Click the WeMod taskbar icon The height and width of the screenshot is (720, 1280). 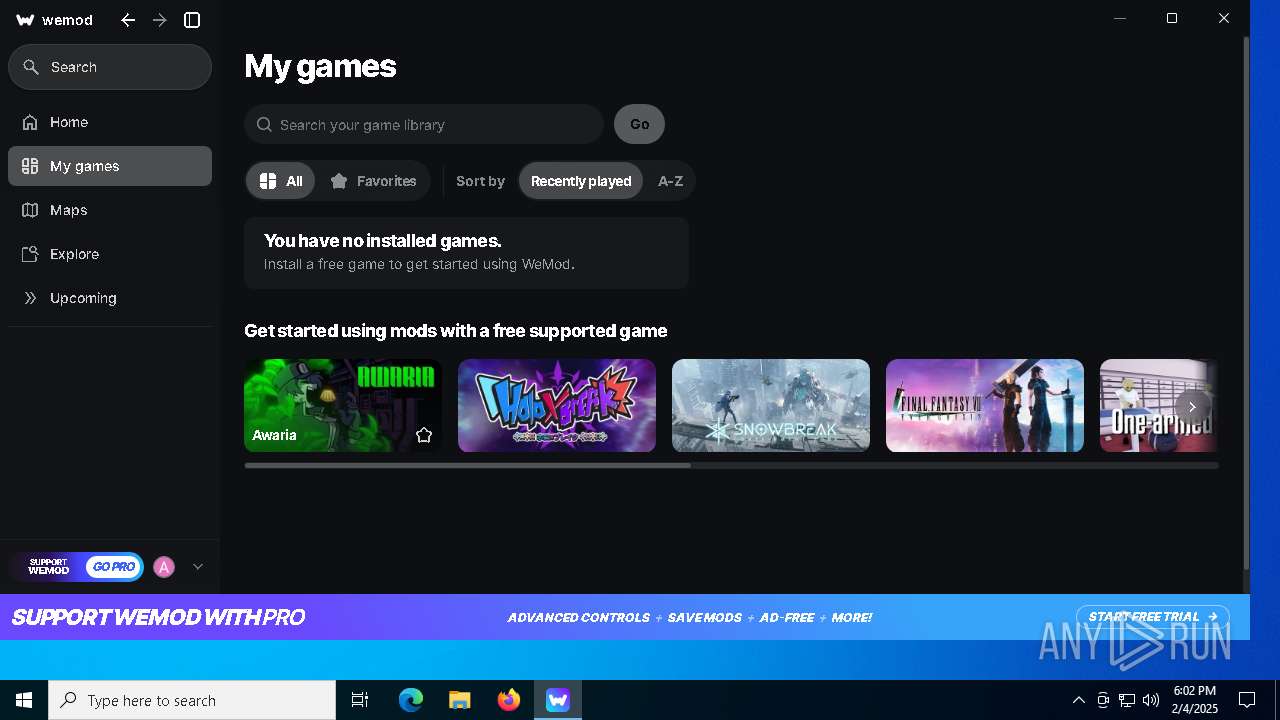pyautogui.click(x=558, y=700)
